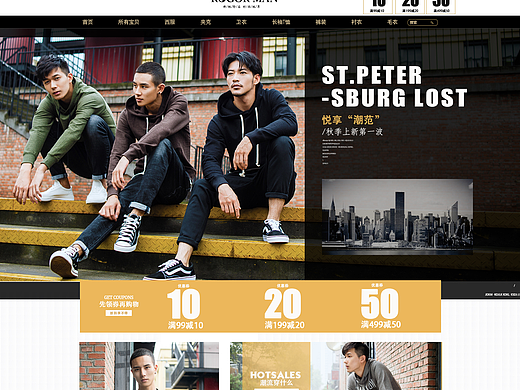
Task: Select the 卫衣 hoodies menu item
Action: pyautogui.click(x=241, y=22)
